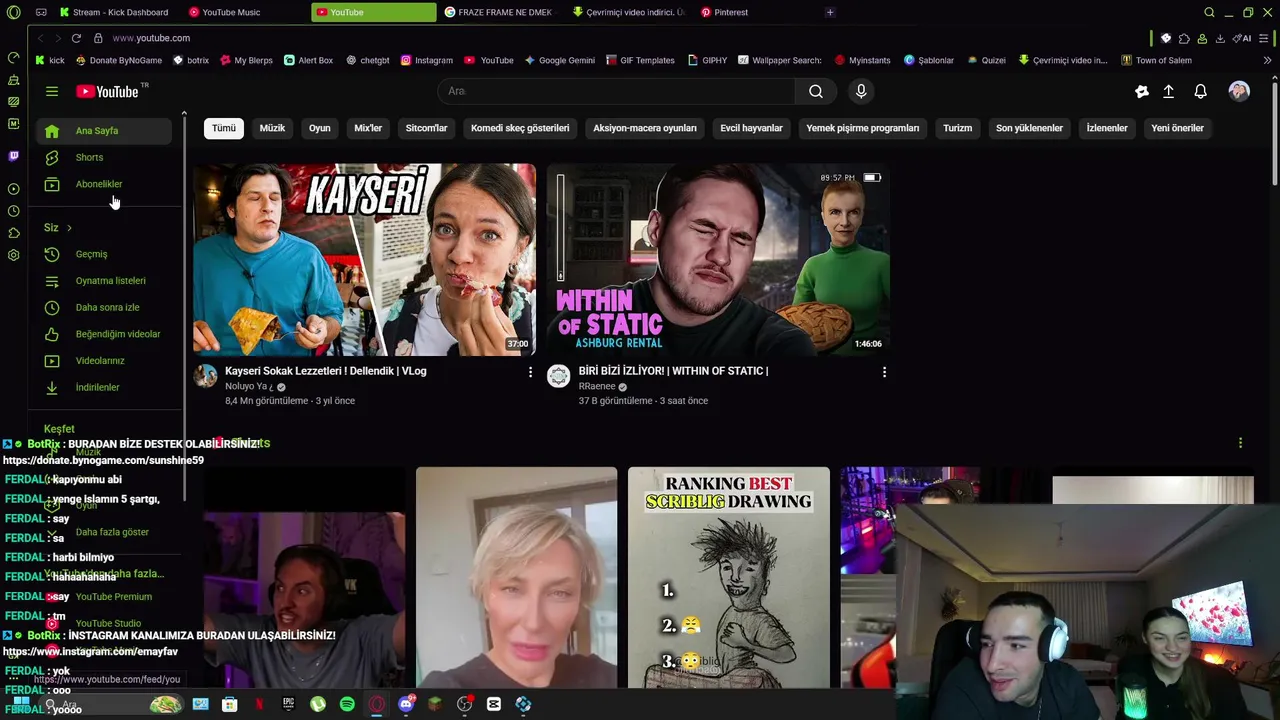This screenshot has height=720, width=1280.
Task: Reload the page in the browser toolbar
Action: [x=76, y=38]
